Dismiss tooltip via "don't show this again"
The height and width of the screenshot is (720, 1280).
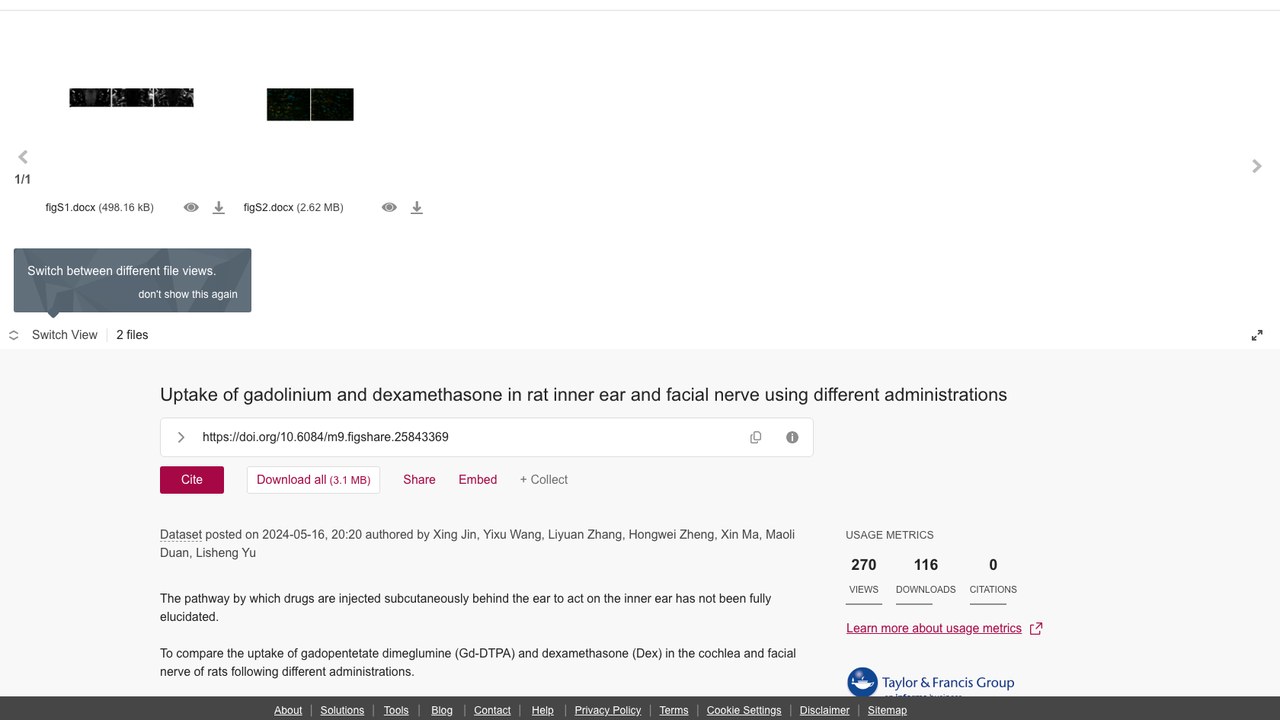[x=188, y=294]
